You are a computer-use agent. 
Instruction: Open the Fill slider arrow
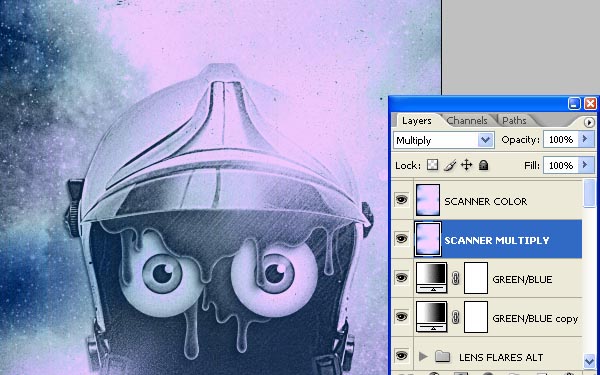(x=585, y=165)
